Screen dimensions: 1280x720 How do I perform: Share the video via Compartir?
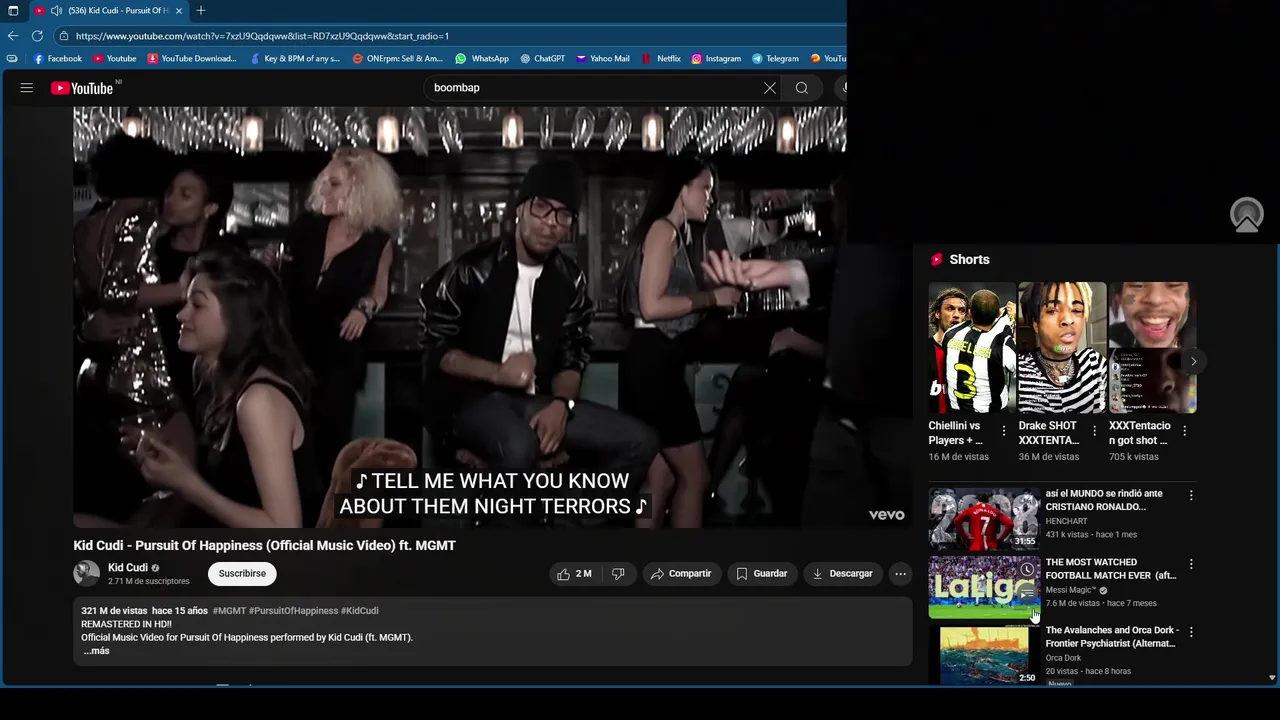(x=680, y=574)
